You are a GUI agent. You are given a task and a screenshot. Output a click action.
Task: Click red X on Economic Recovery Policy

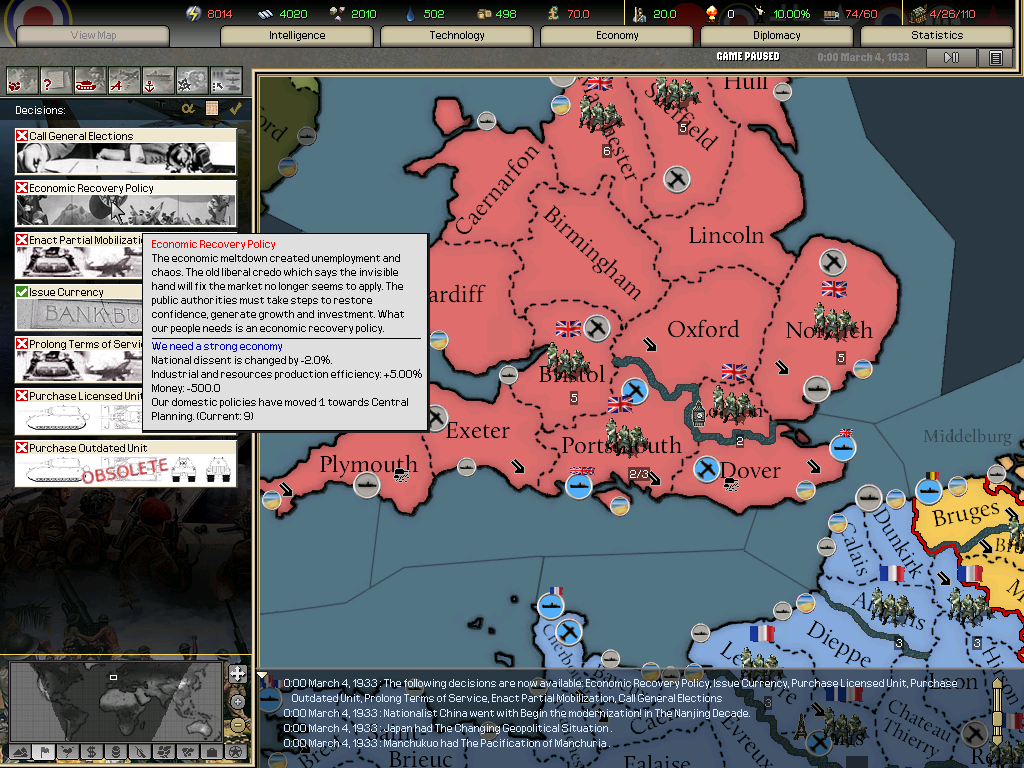pos(22,187)
